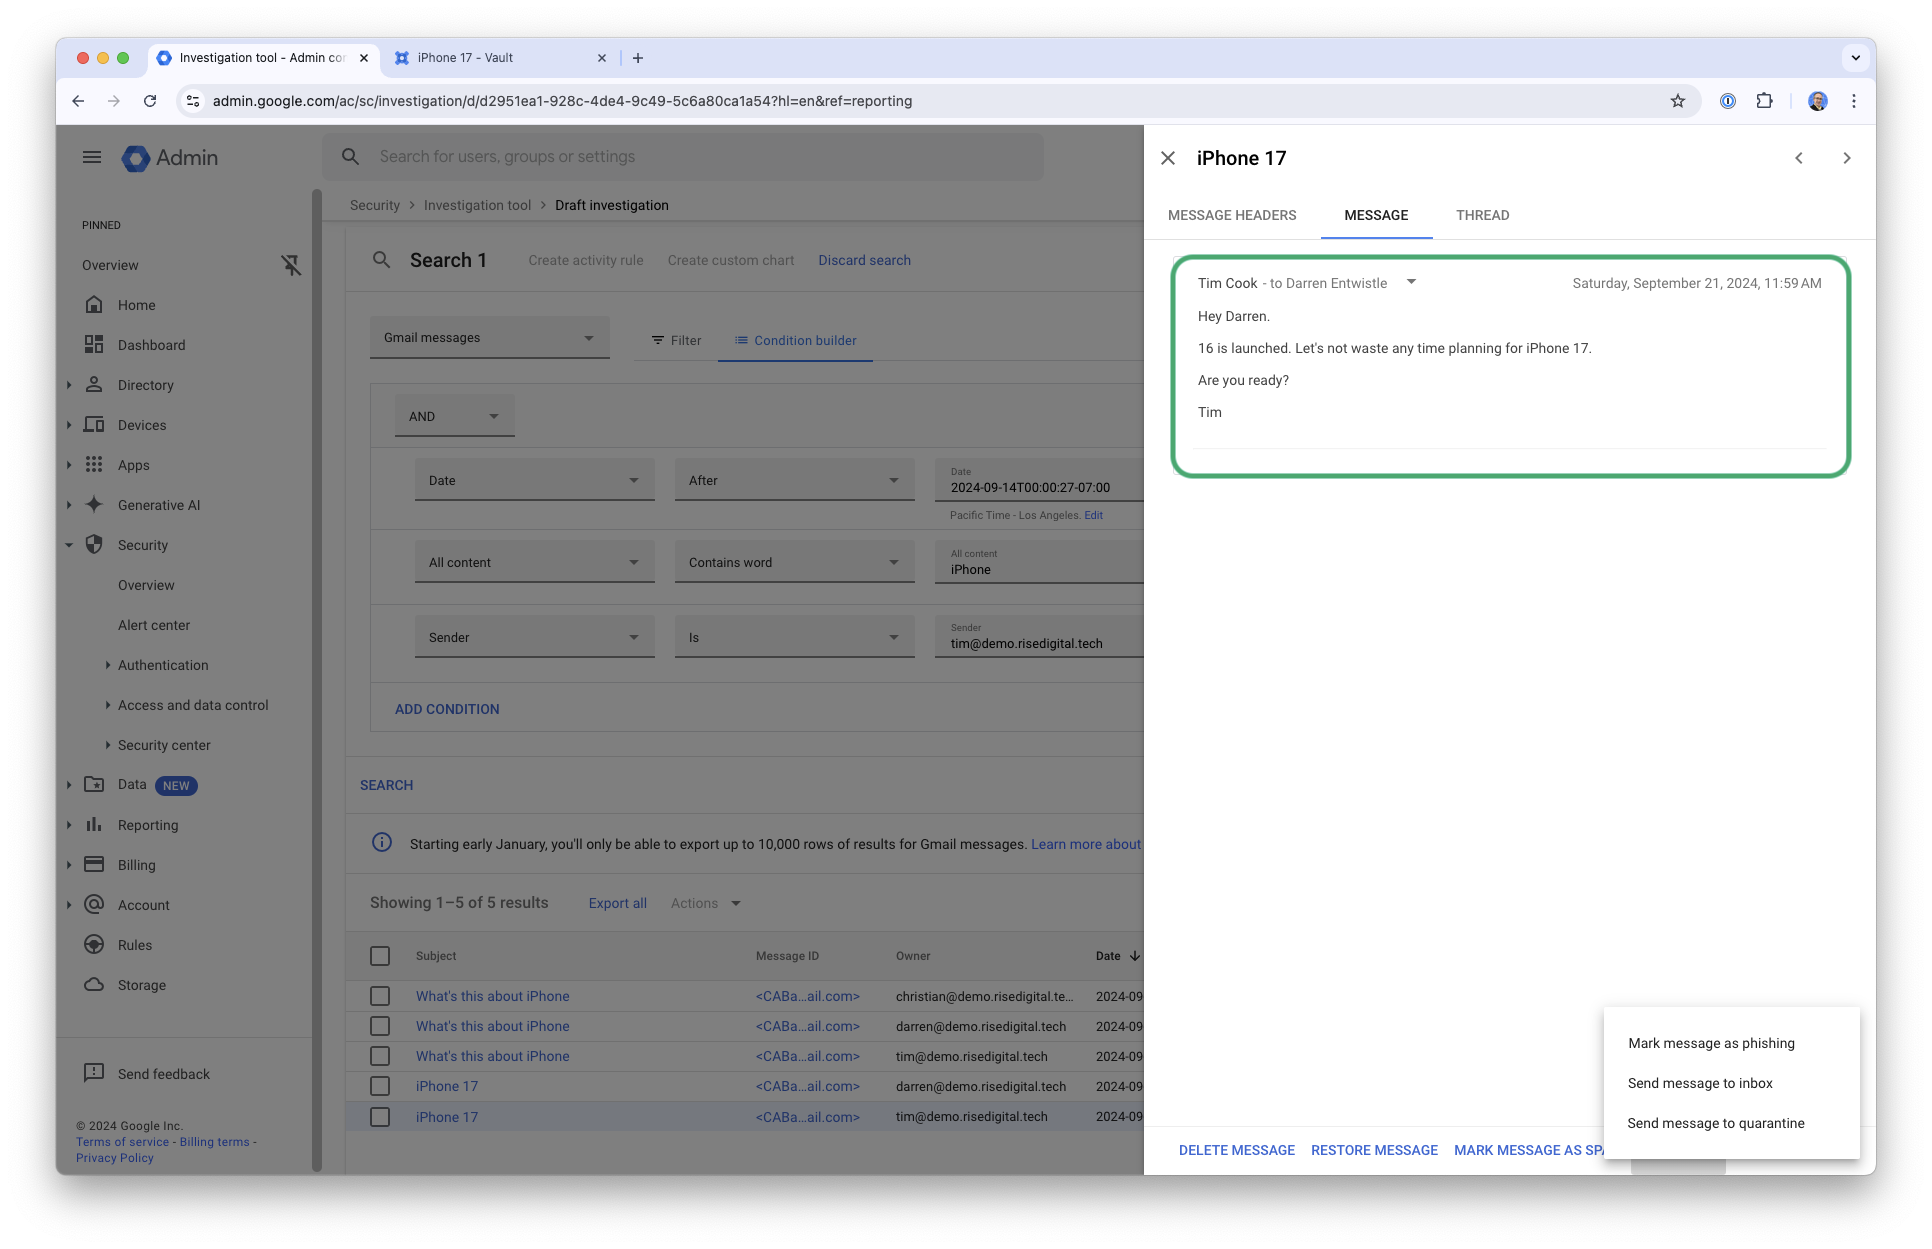The width and height of the screenshot is (1932, 1249).
Task: Click the Send feedback icon
Action: (94, 1073)
